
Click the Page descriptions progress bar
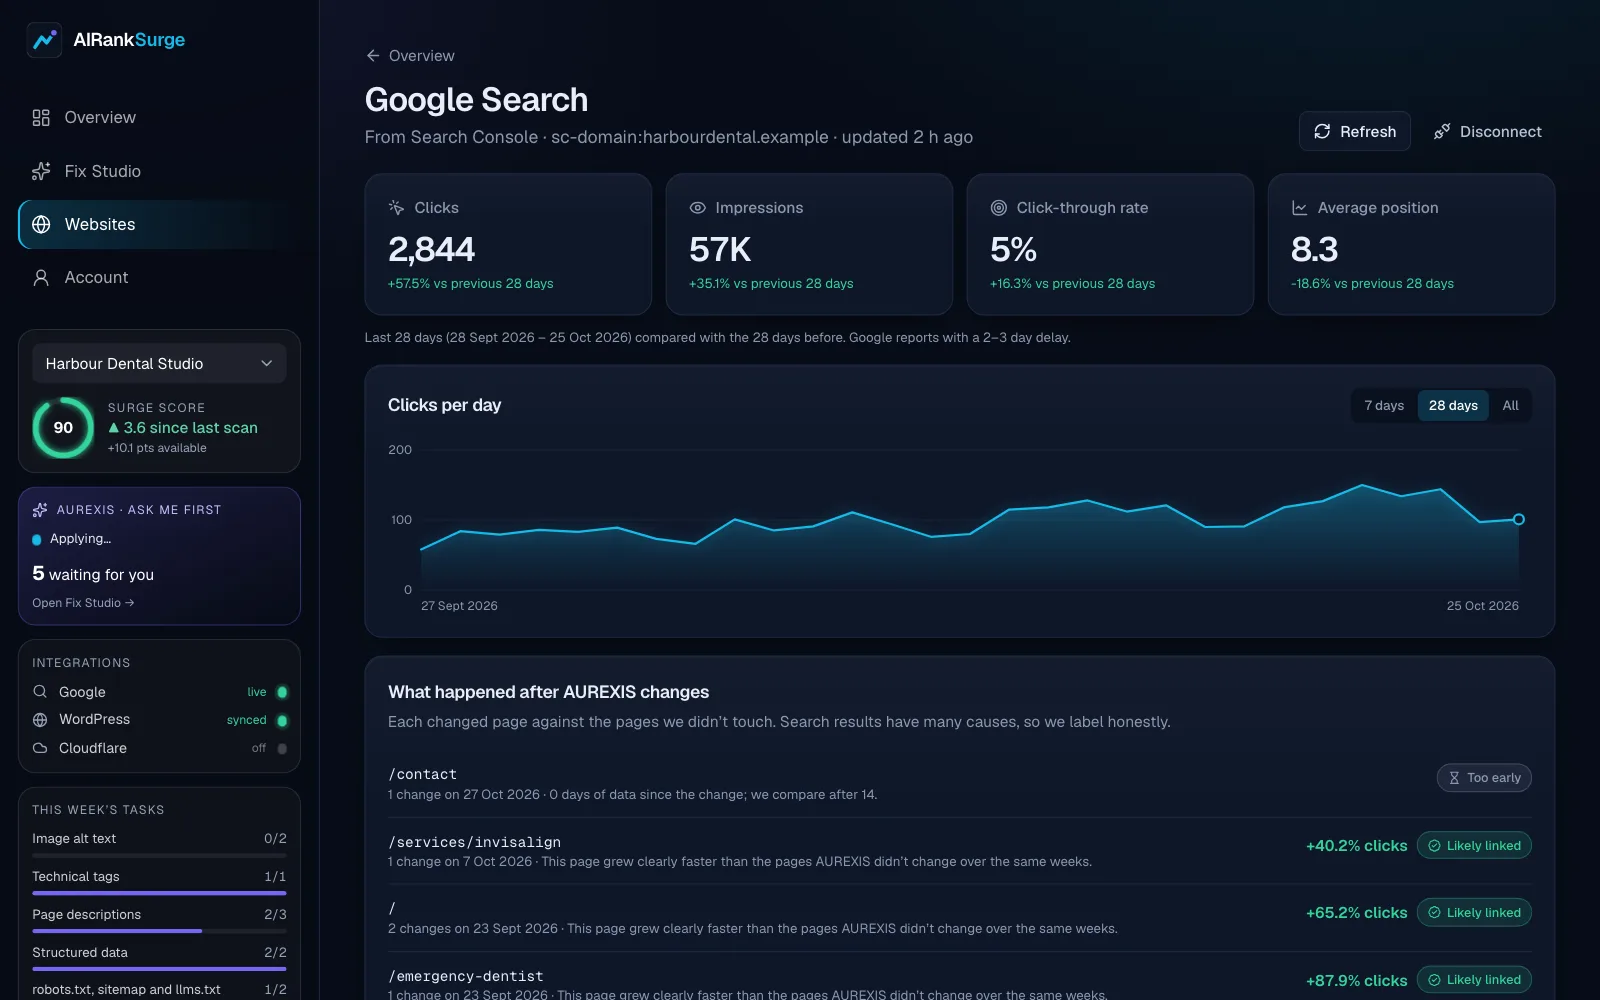[x=159, y=931]
